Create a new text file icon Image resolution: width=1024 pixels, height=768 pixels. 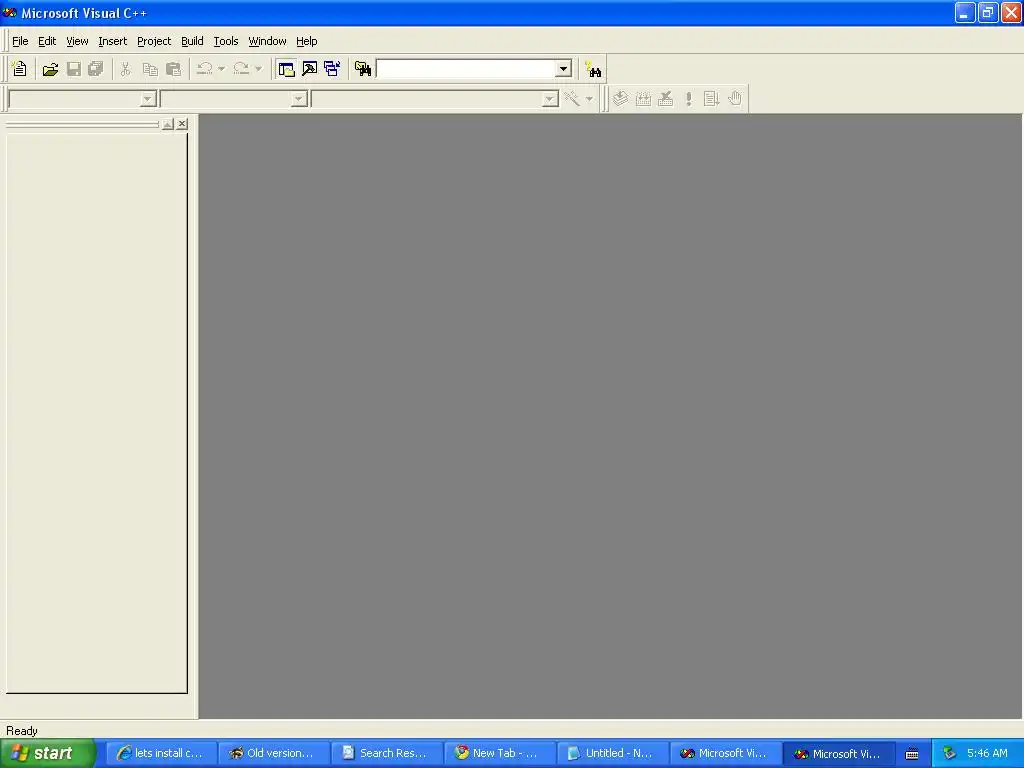(x=20, y=69)
